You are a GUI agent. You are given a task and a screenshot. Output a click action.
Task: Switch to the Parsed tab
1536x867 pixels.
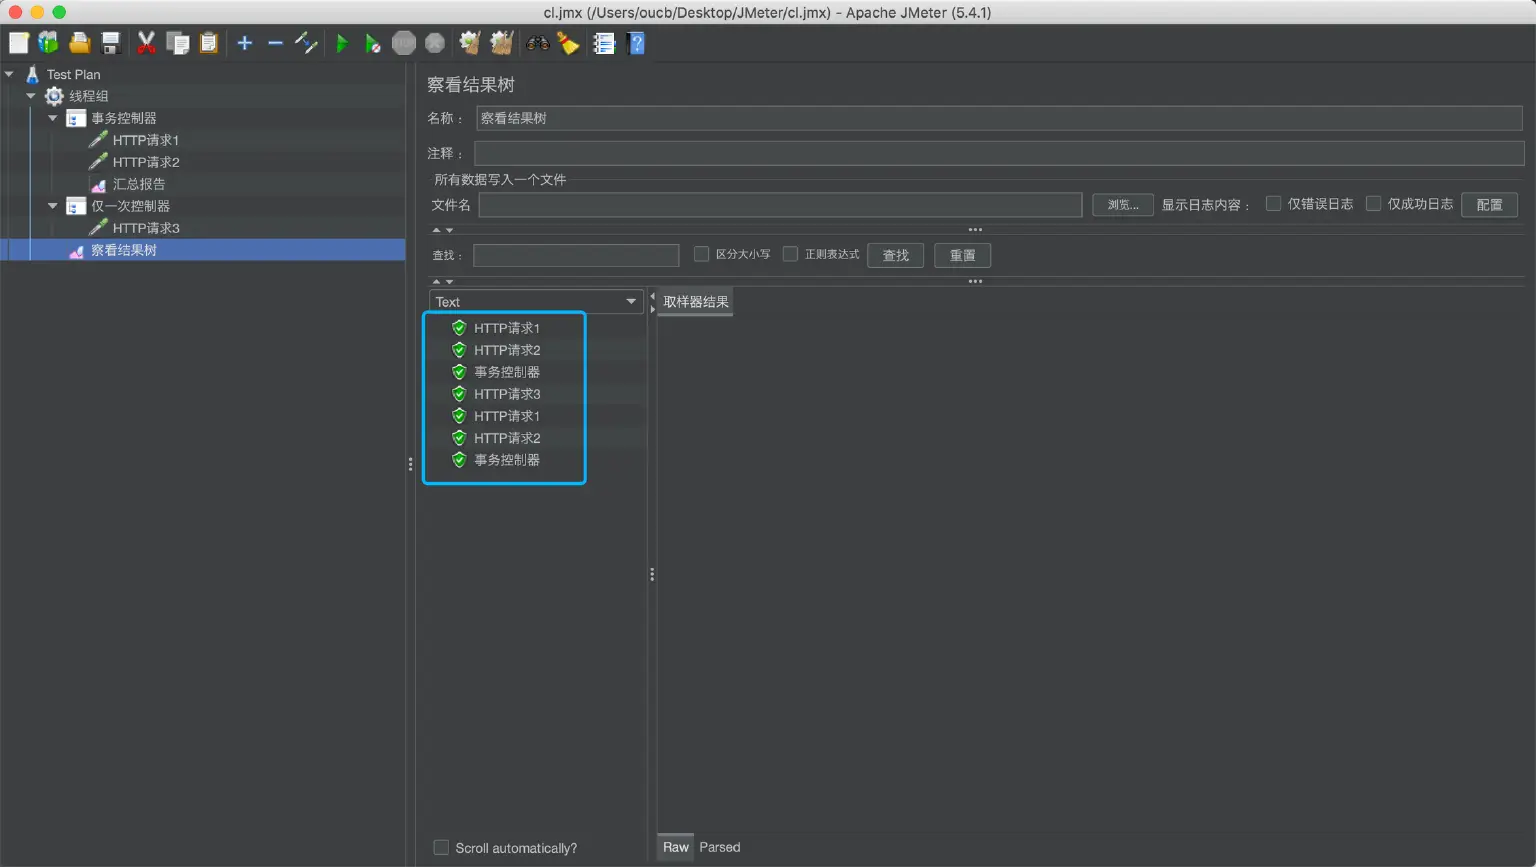719,847
